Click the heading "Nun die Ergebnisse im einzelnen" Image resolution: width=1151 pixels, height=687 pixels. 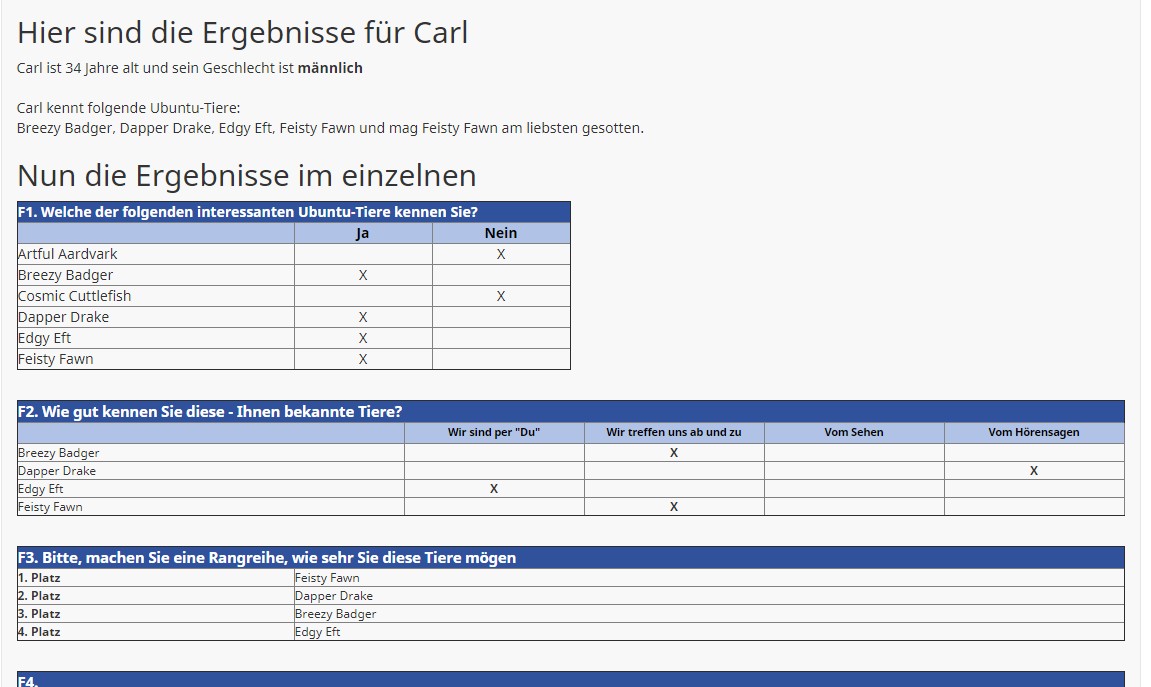tap(247, 175)
